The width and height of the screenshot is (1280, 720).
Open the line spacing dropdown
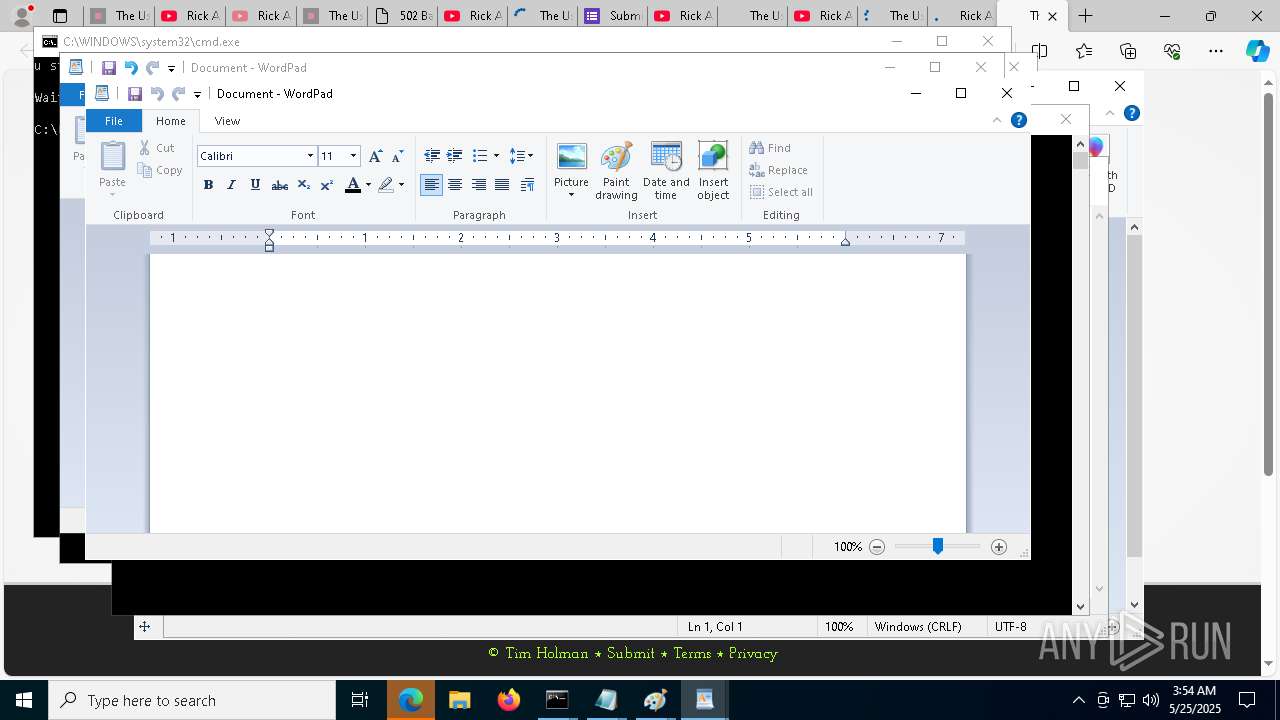tap(521, 156)
